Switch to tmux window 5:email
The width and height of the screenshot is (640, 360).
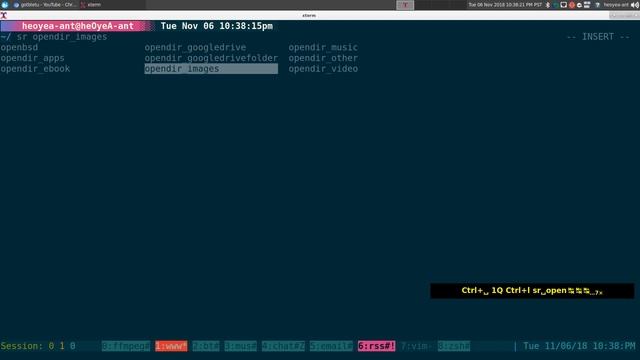331,346
